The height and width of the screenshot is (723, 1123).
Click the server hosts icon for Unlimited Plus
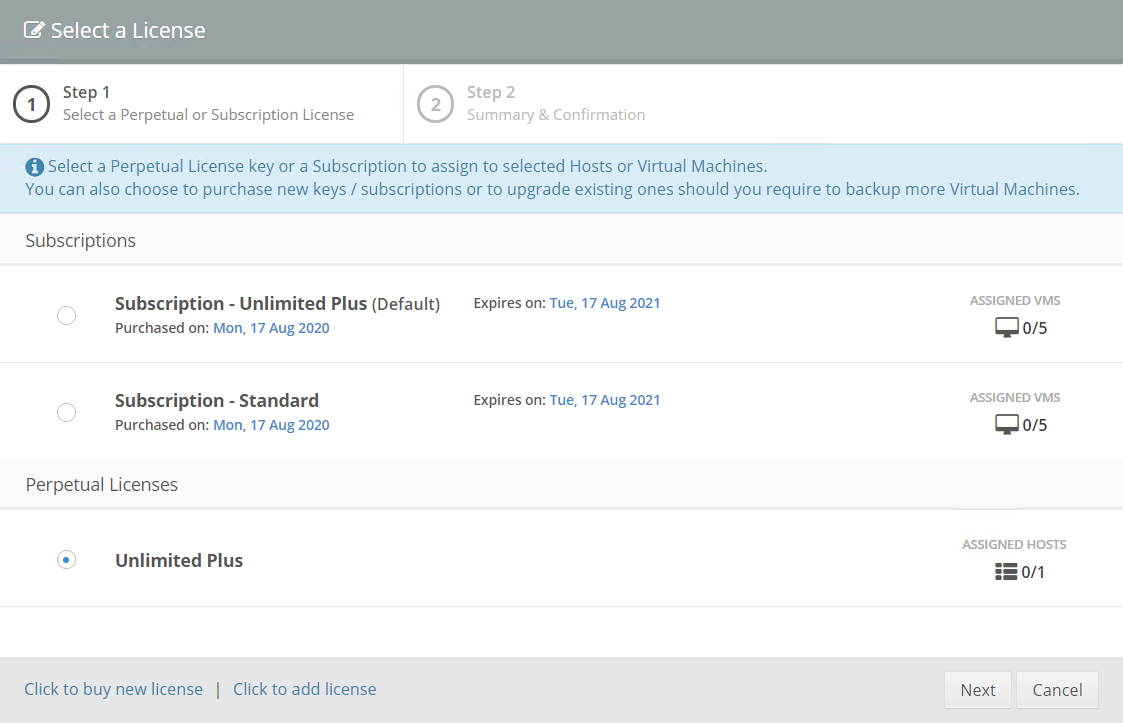[x=1005, y=572]
